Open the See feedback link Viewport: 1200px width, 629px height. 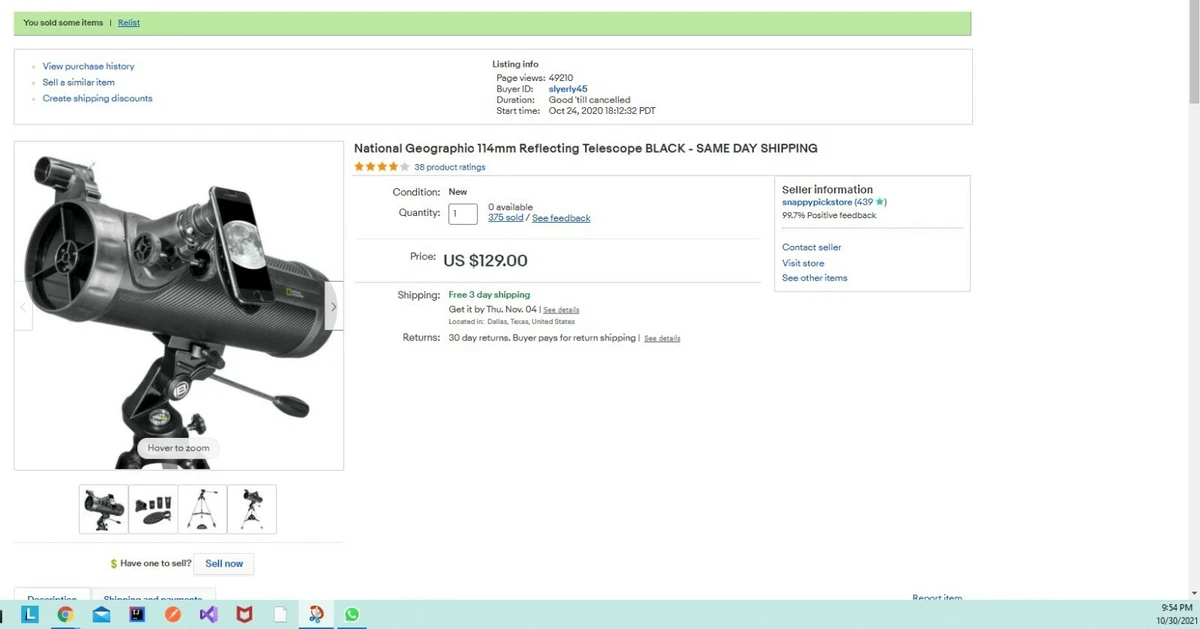561,218
